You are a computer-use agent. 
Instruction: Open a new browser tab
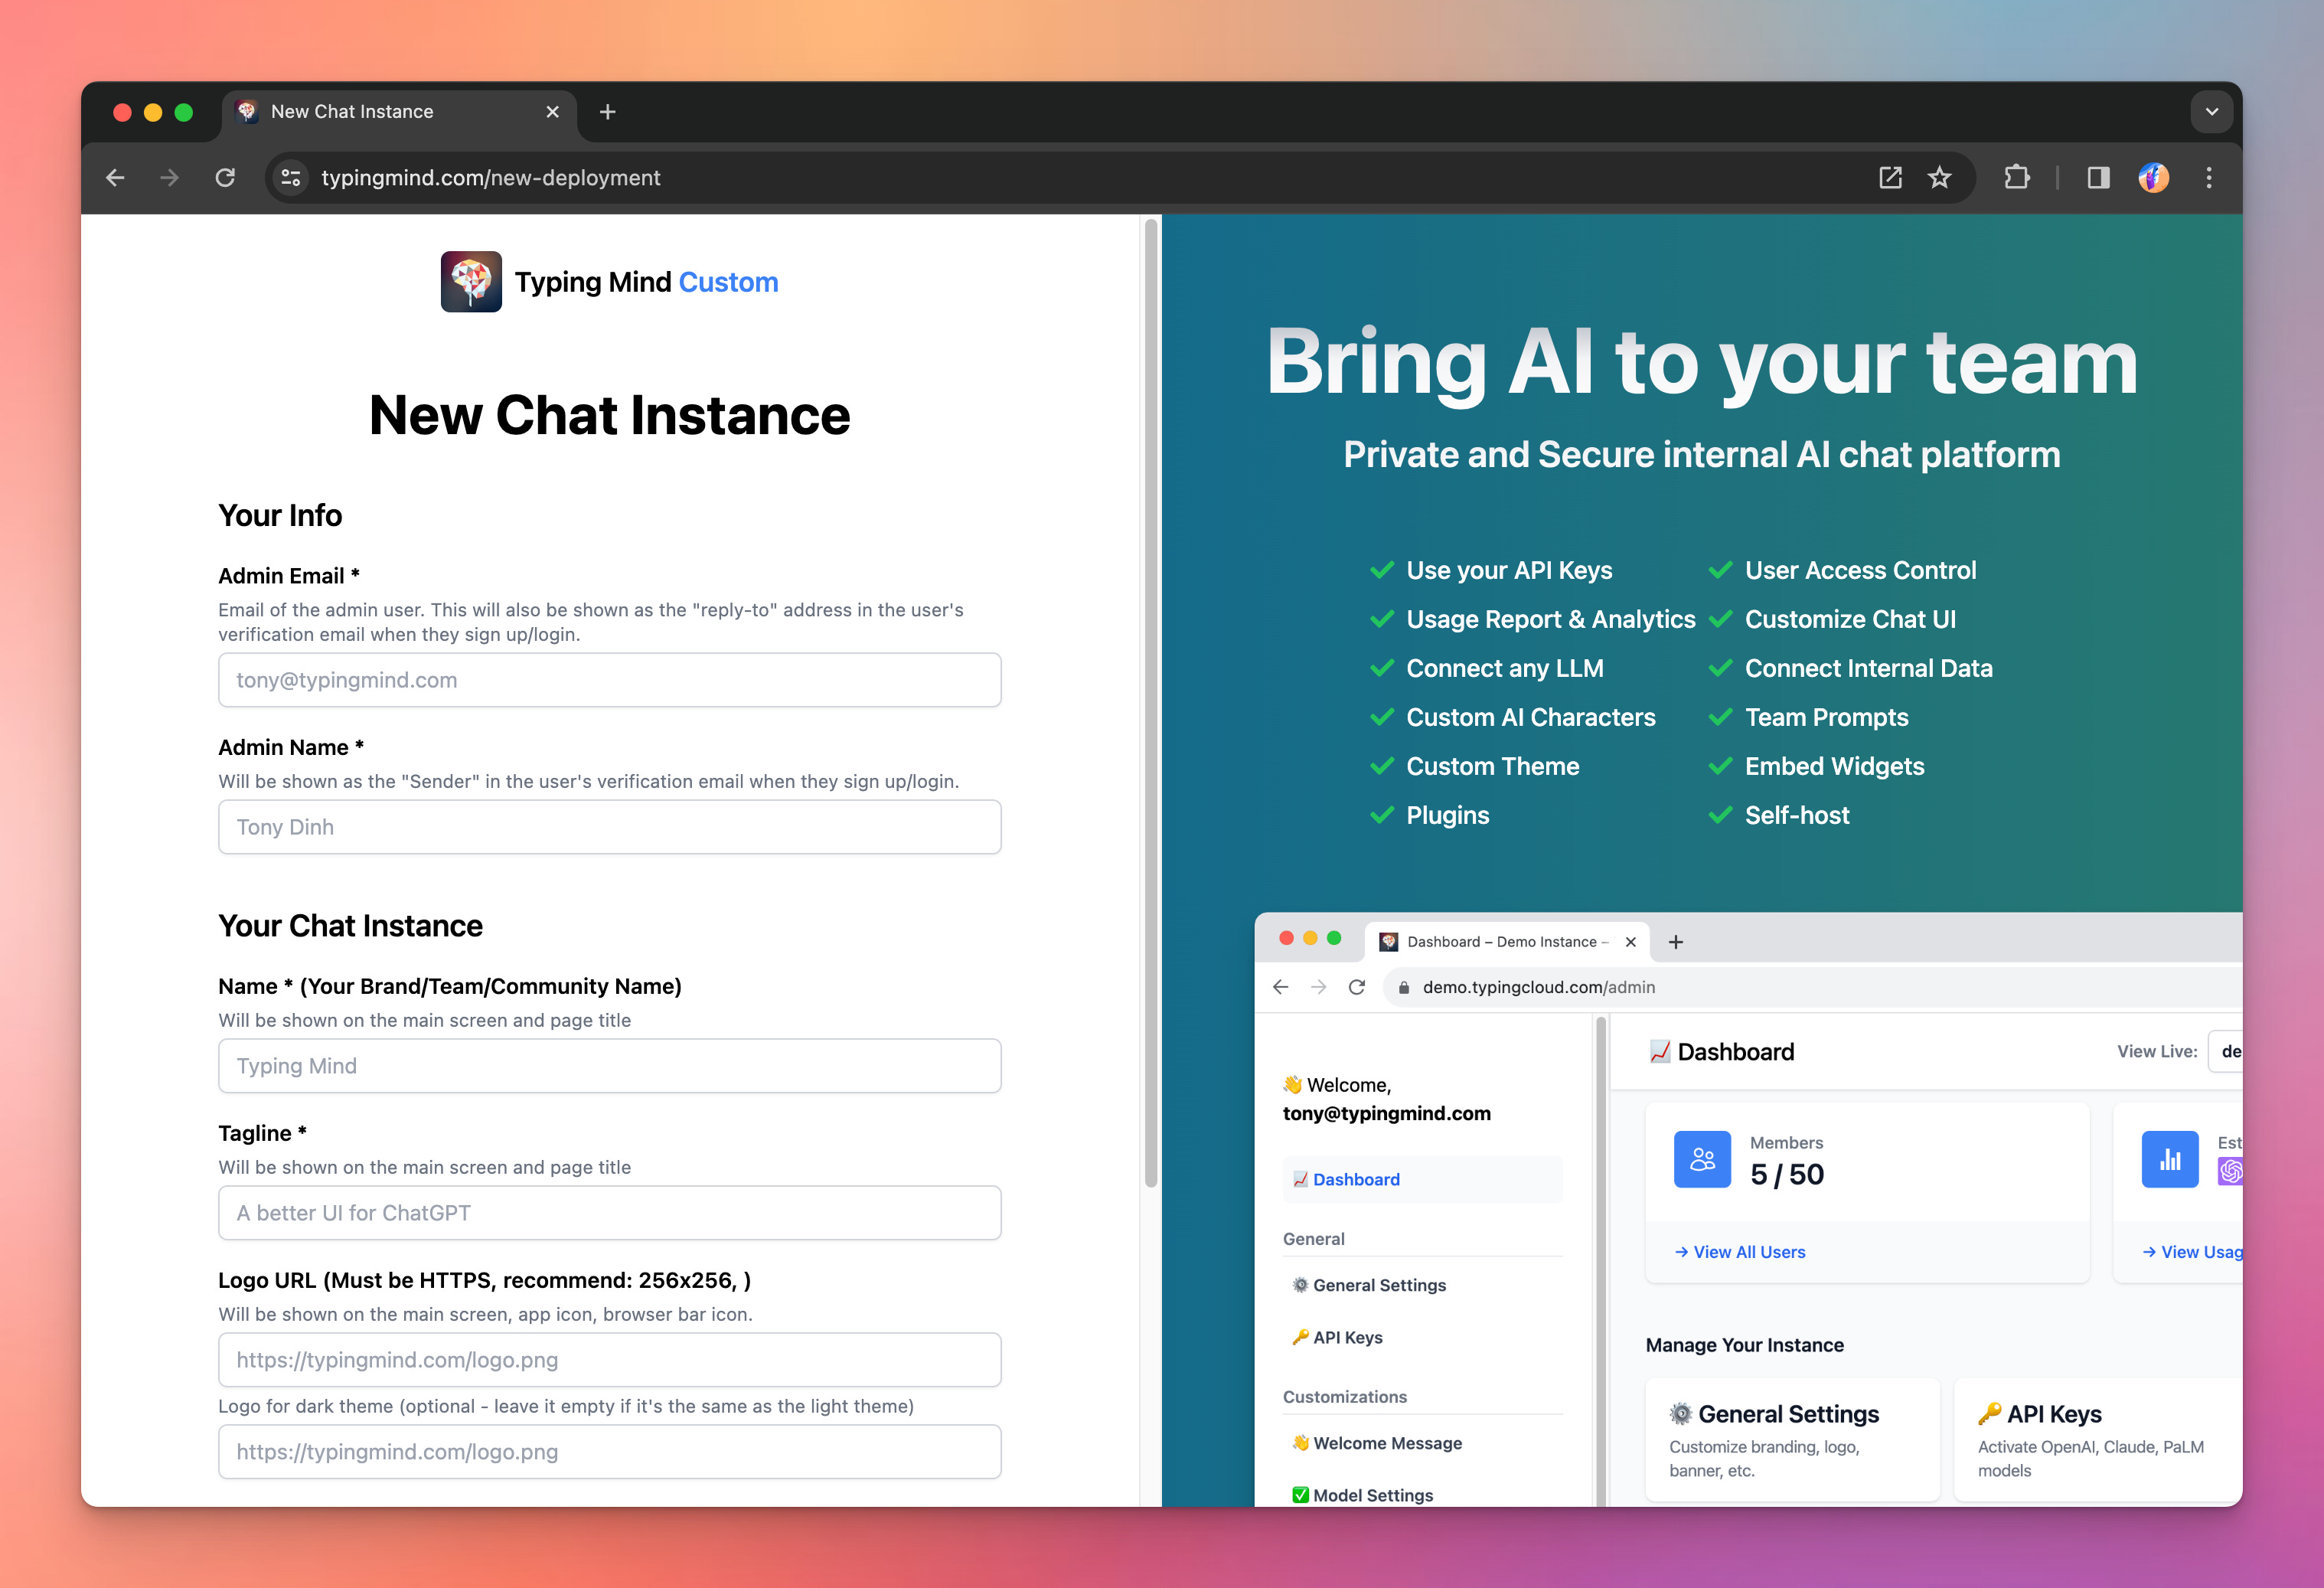pyautogui.click(x=607, y=112)
